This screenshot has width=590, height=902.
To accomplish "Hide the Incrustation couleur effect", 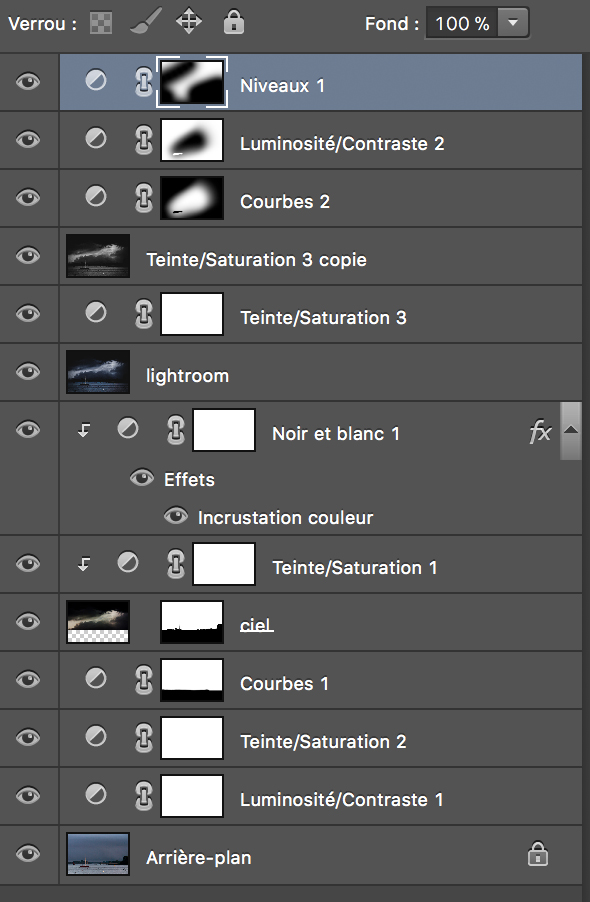I will 176,515.
